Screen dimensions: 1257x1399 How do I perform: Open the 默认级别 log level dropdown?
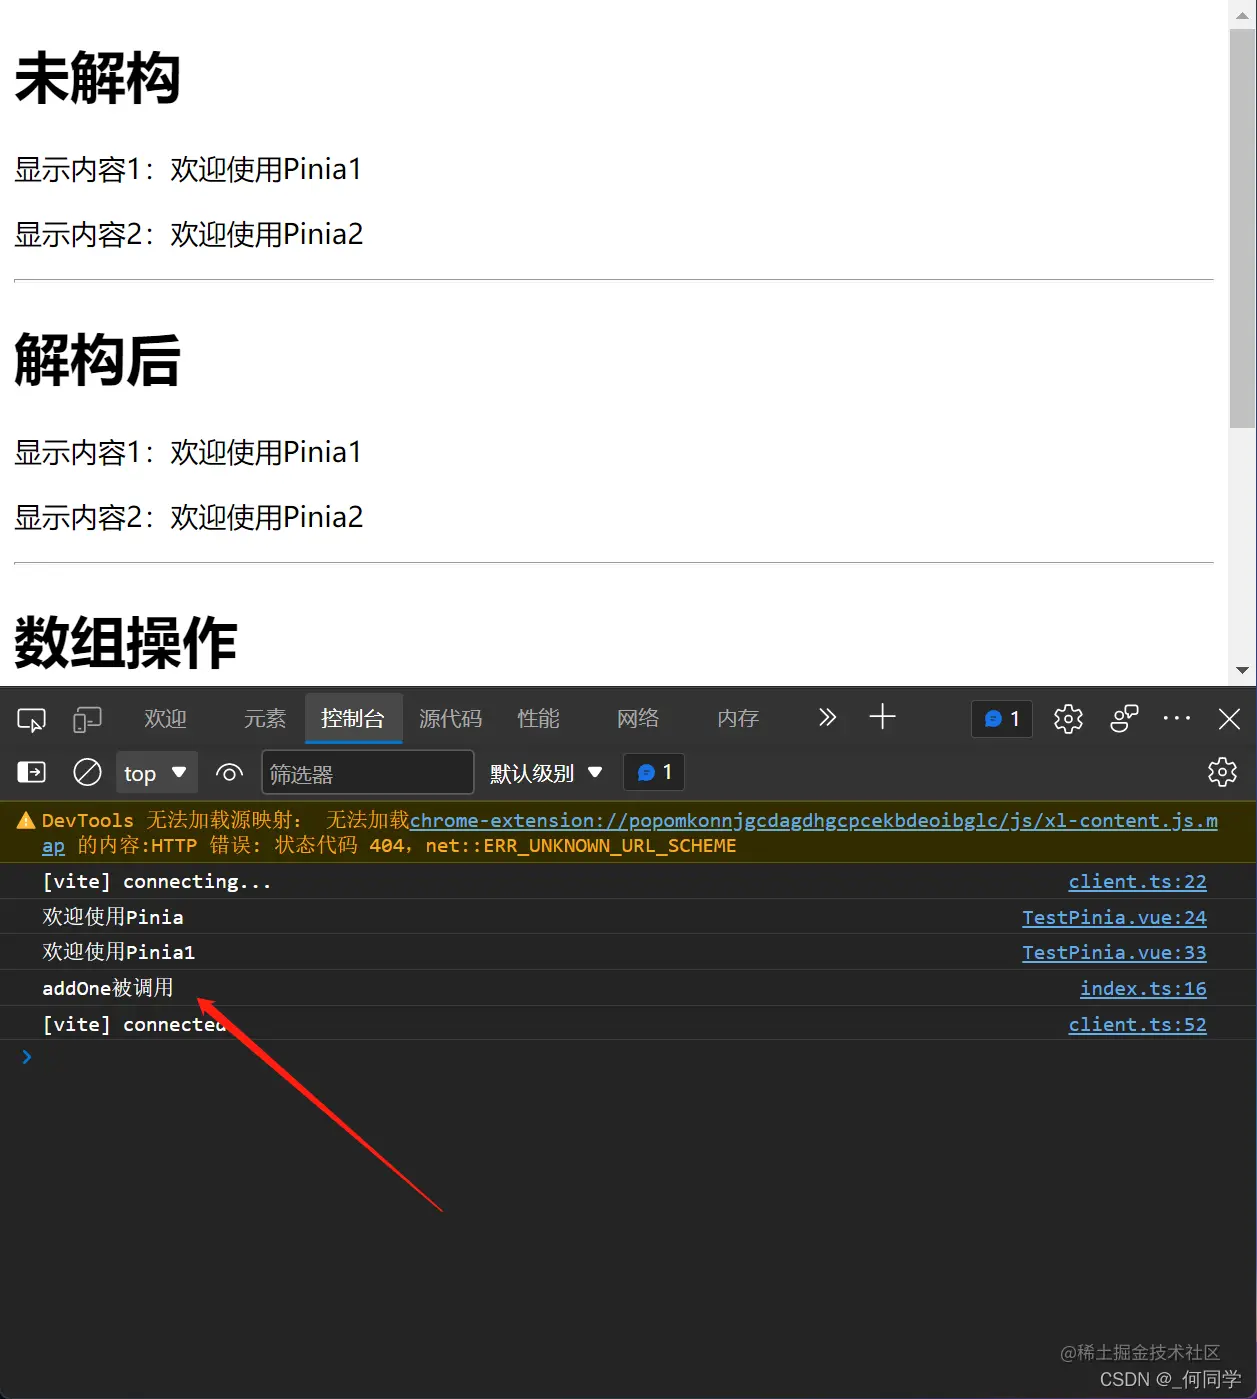tap(545, 772)
